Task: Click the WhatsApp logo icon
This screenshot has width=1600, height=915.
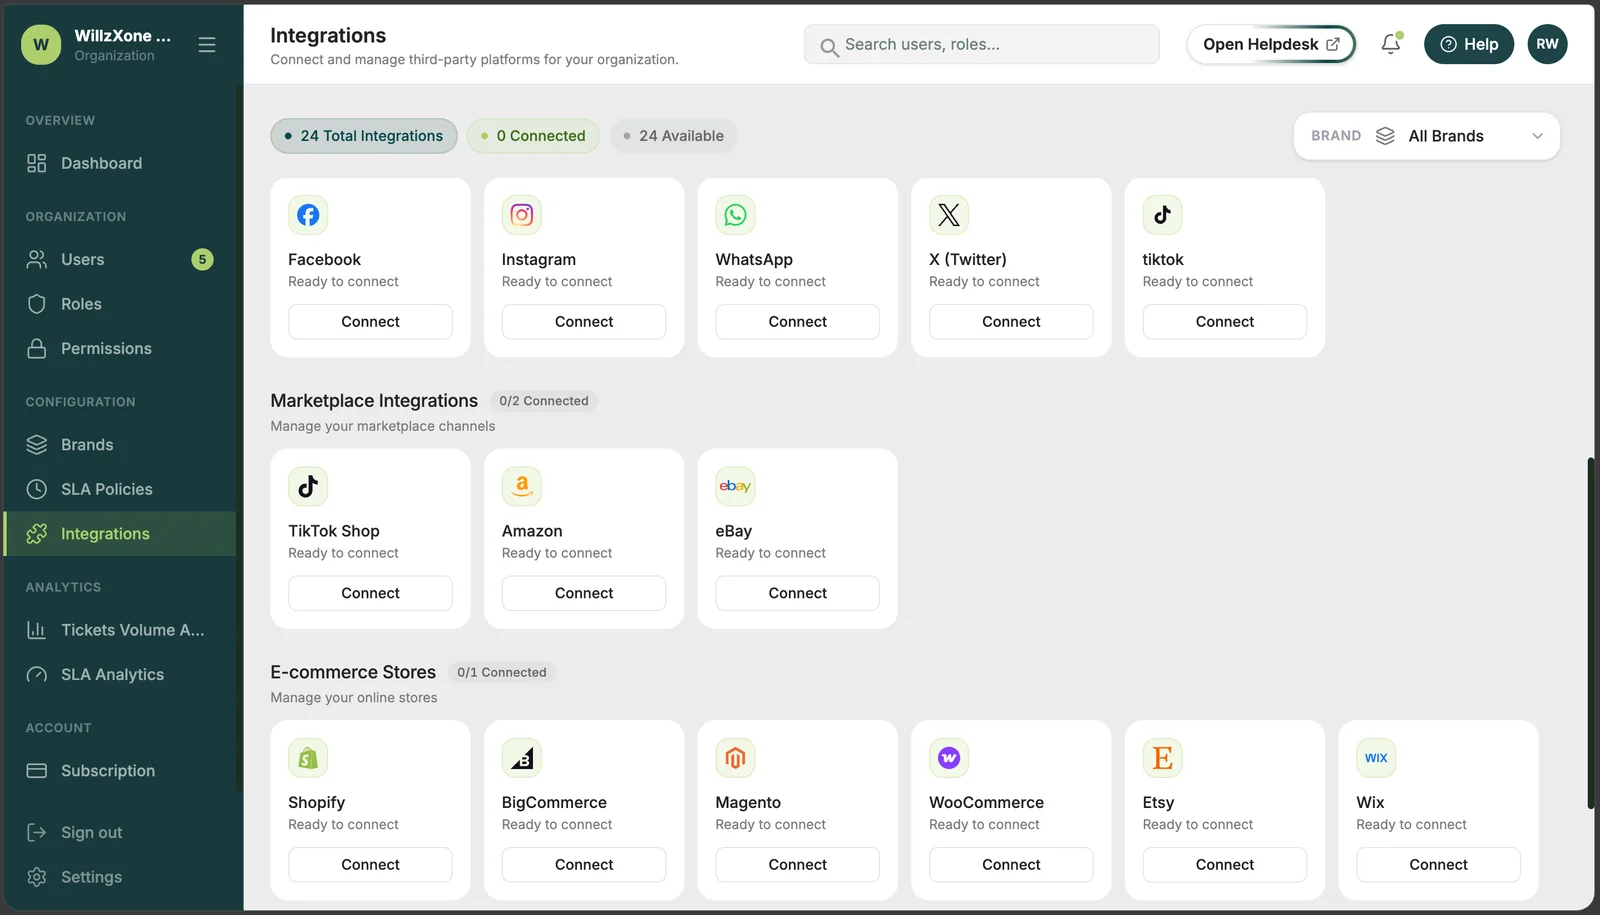Action: pyautogui.click(x=735, y=215)
